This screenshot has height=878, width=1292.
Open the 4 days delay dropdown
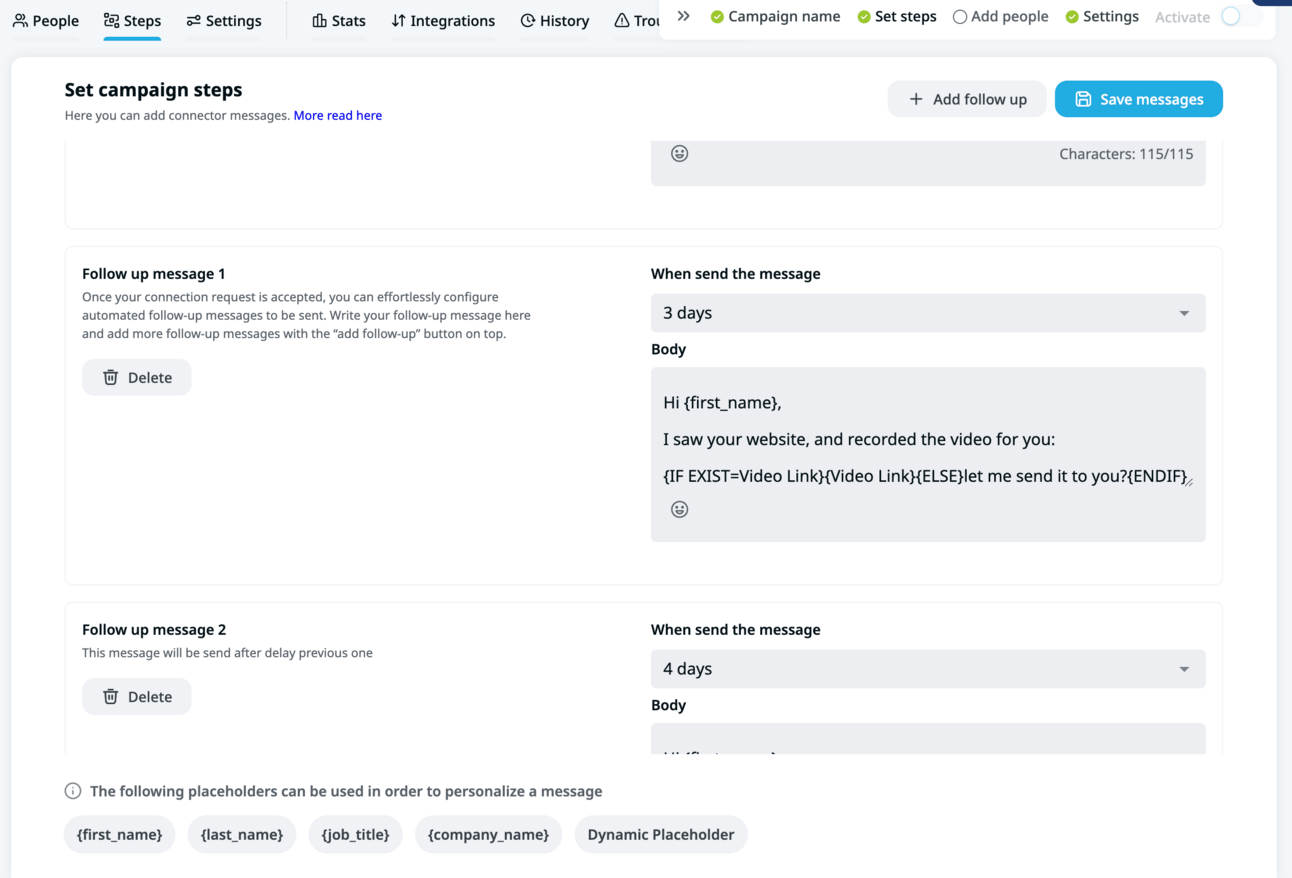click(x=927, y=669)
